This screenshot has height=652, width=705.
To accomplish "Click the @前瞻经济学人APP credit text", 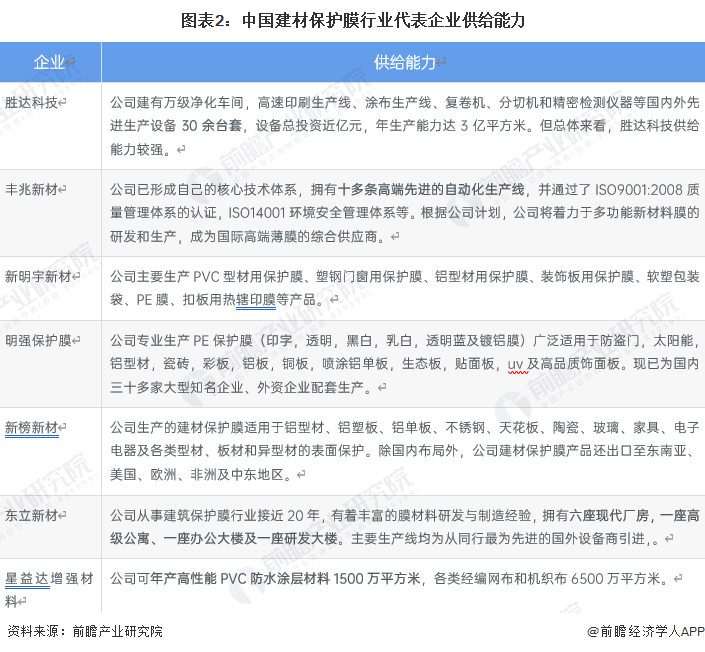I will [646, 631].
